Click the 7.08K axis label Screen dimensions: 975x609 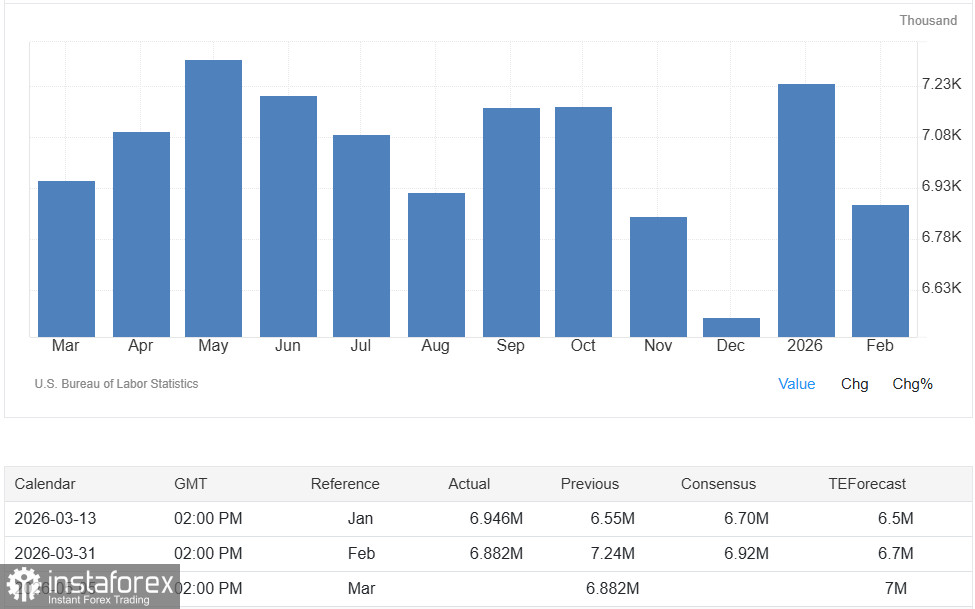[x=941, y=135]
